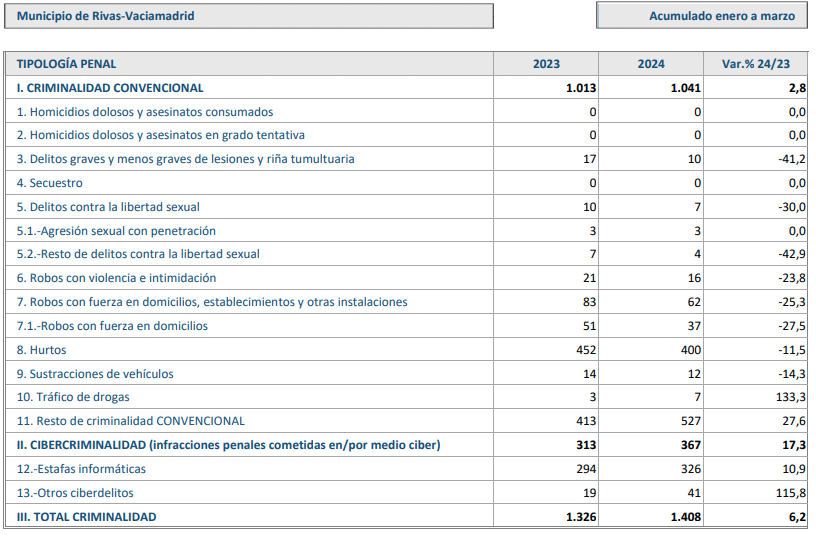816x536 pixels.
Task: Click the 27,6 variation value
Action: [794, 420]
